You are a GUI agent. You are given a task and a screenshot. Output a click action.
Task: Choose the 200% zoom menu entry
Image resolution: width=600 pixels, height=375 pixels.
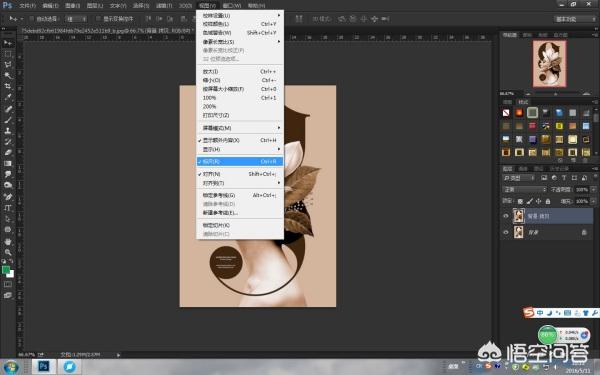240,106
